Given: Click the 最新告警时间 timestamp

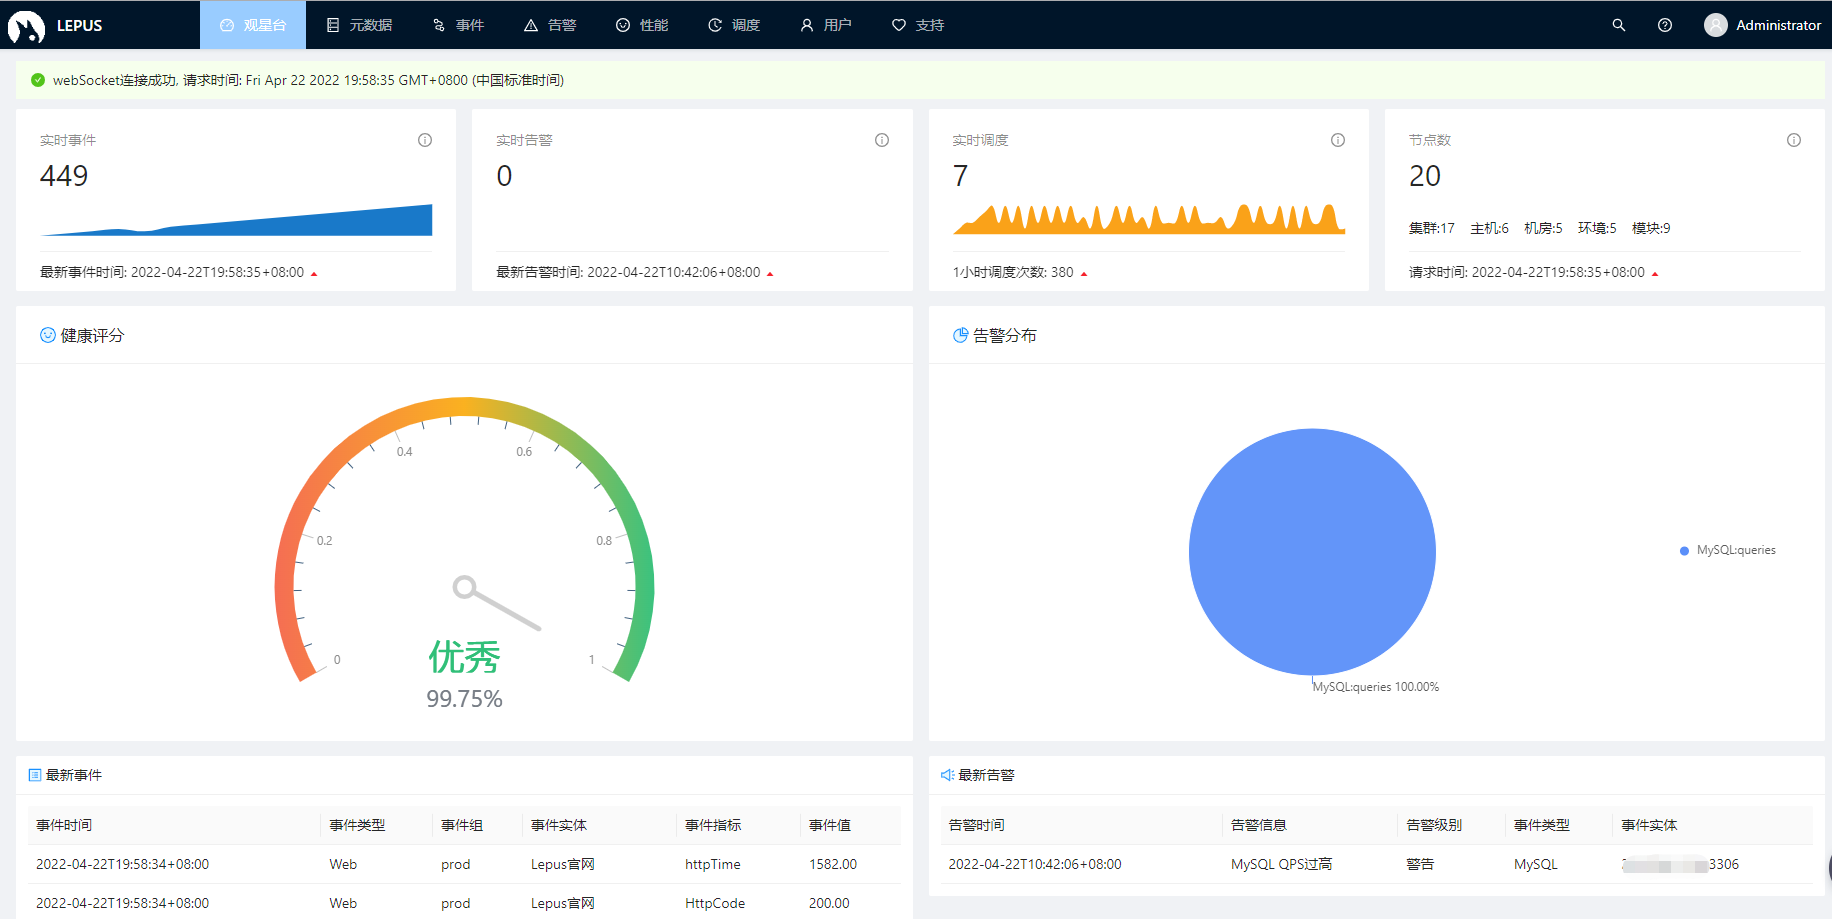Looking at the screenshot, I should (628, 272).
